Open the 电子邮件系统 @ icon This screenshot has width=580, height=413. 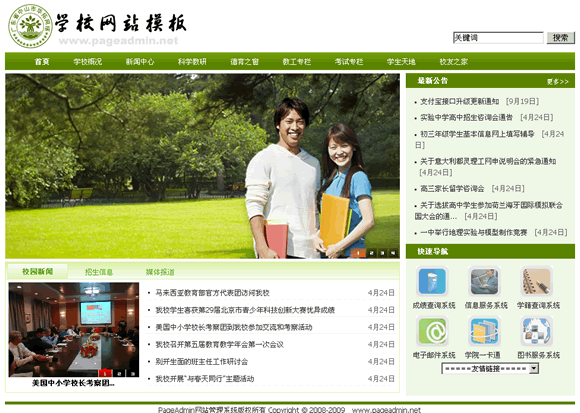432,331
